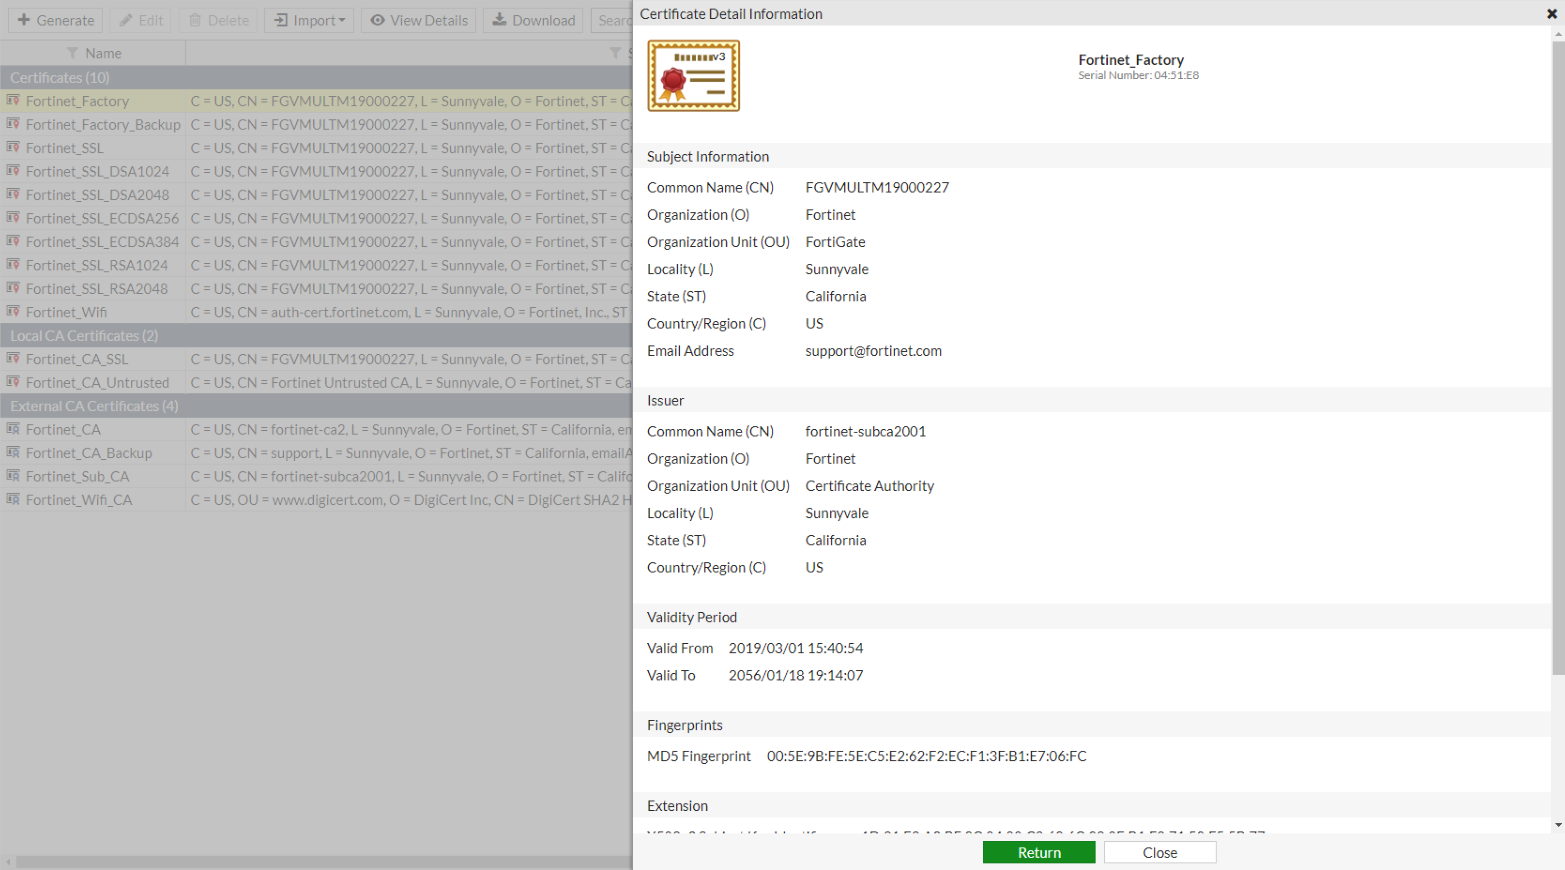Click the certificate icon beside Fortinet_SSL row
The width and height of the screenshot is (1565, 870).
(13, 147)
